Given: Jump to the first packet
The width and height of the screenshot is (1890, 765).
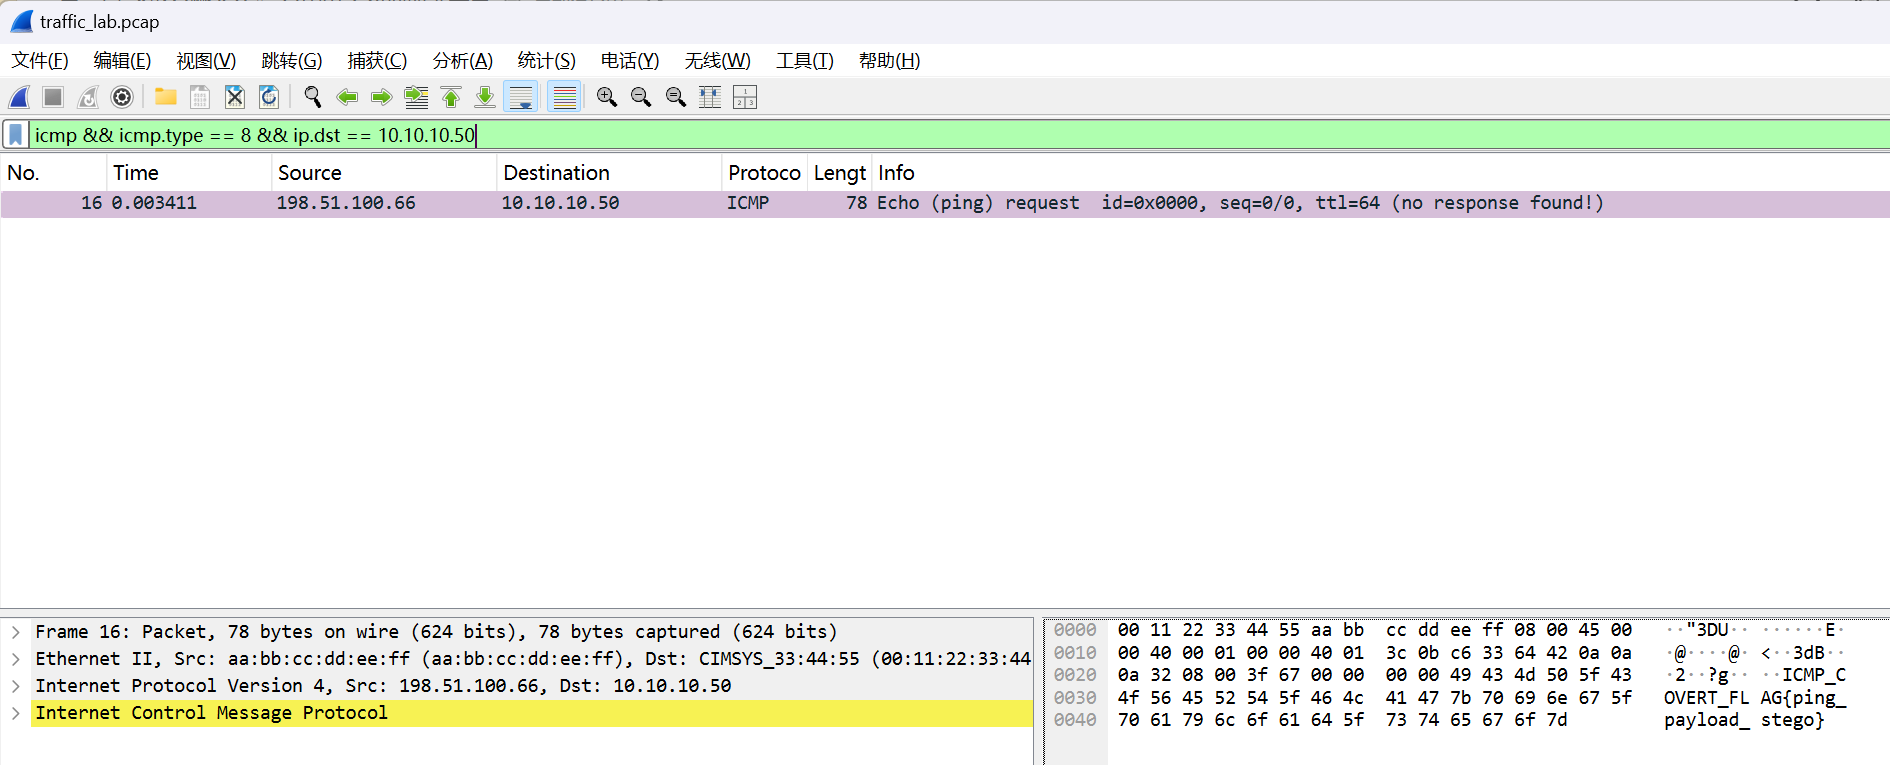Looking at the screenshot, I should 451,97.
